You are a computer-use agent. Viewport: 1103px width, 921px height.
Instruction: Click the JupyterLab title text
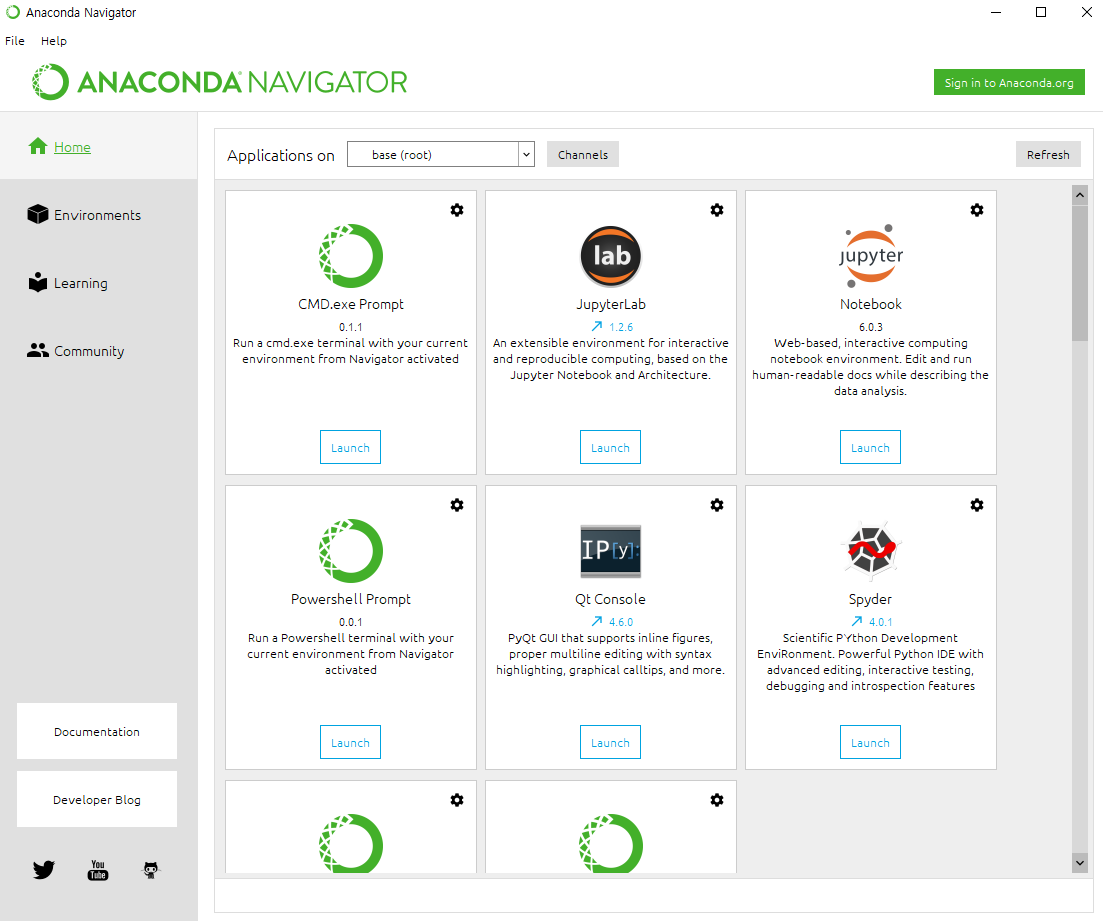pyautogui.click(x=611, y=304)
